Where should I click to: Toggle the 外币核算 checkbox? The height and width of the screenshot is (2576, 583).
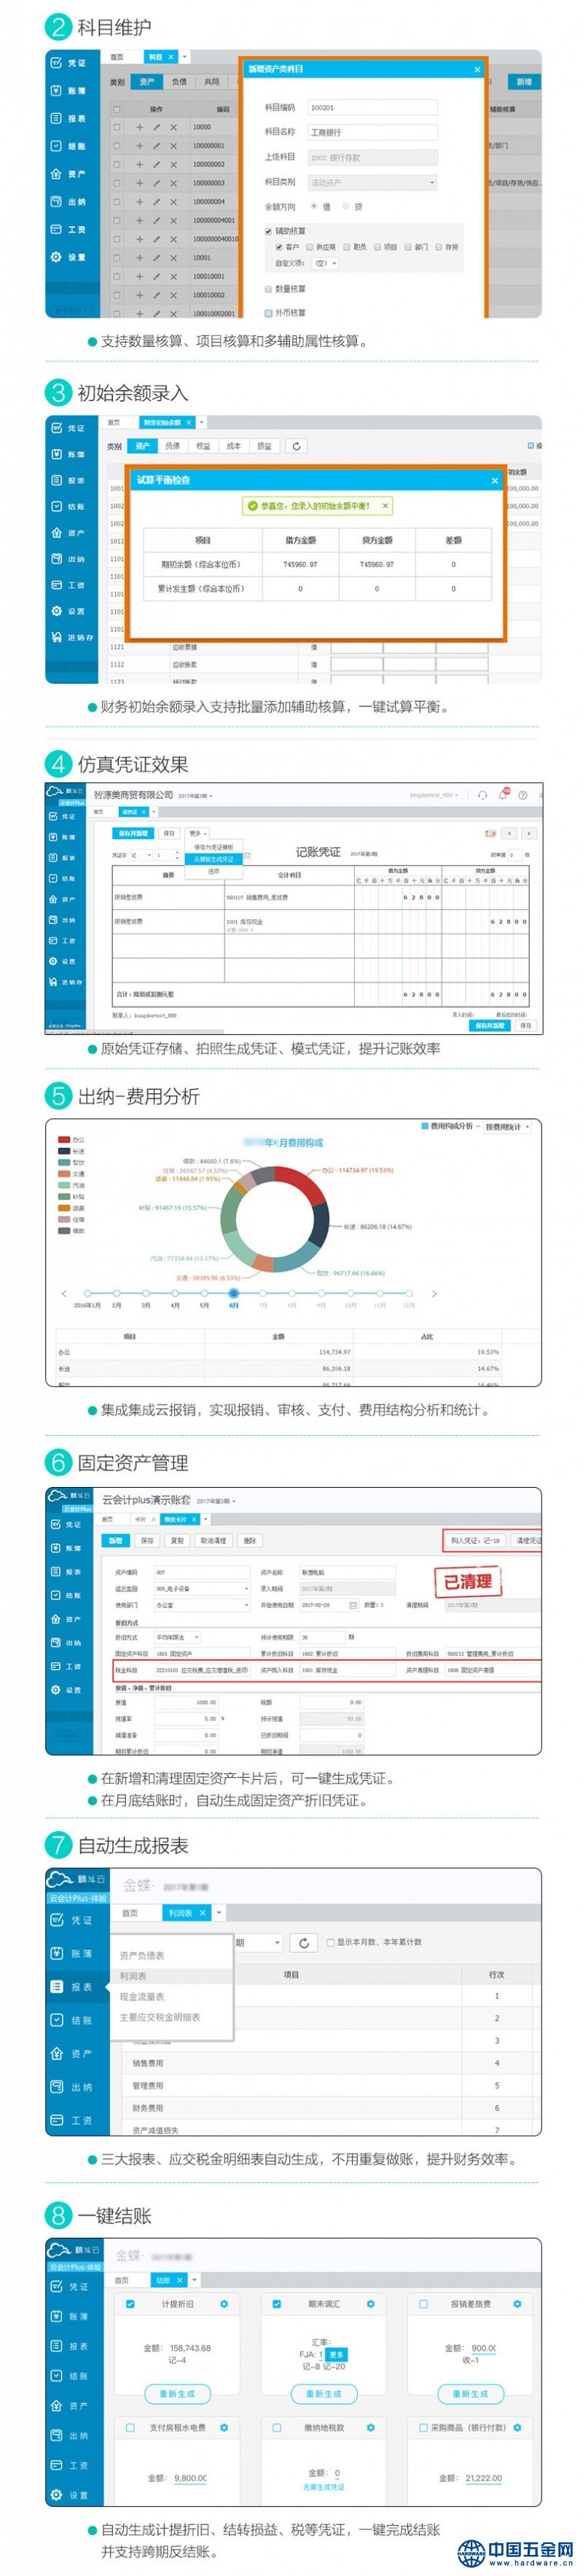(x=268, y=313)
